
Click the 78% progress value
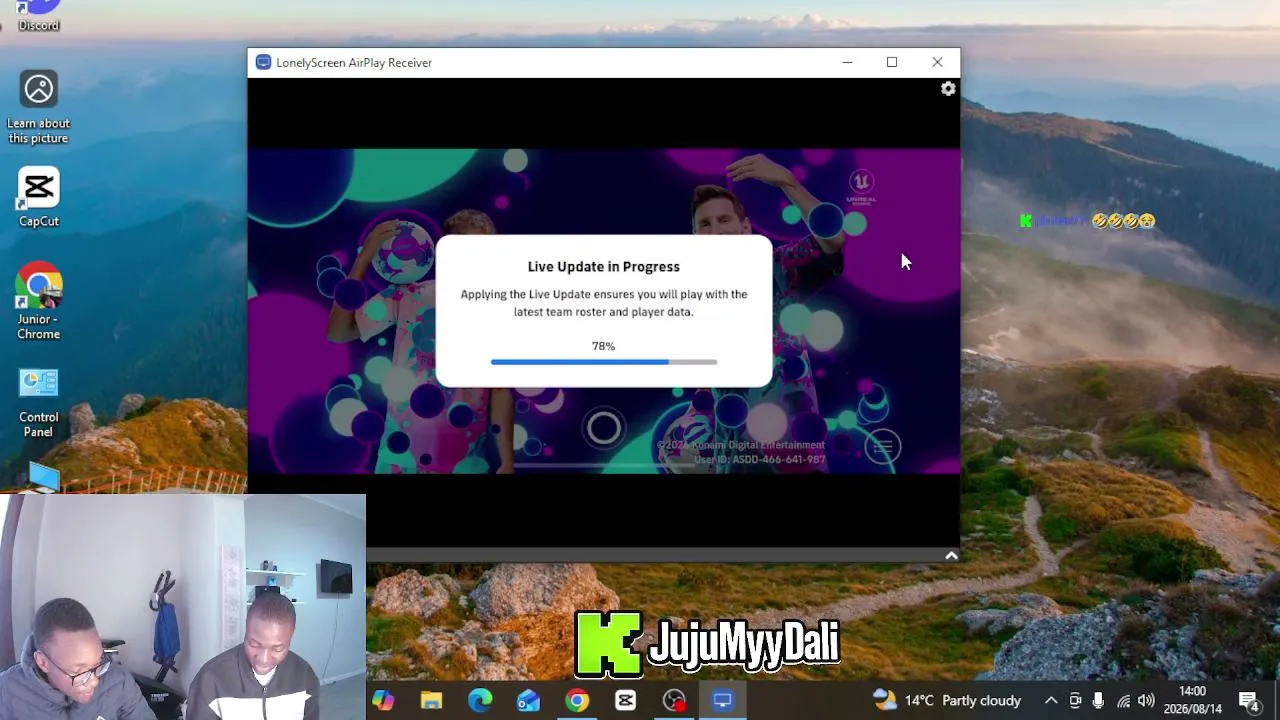point(603,346)
